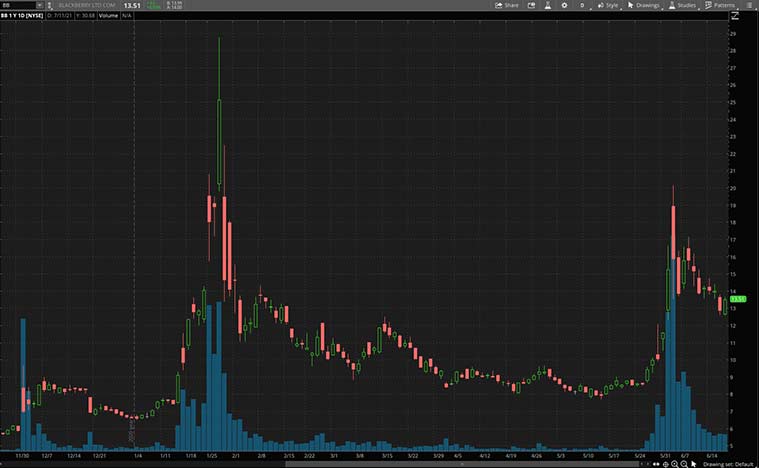The width and height of the screenshot is (759, 468).
Task: Open the chart settings gear icon
Action: [x=564, y=5]
